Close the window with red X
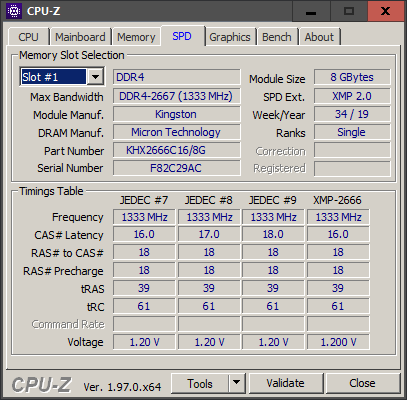This screenshot has width=407, height=400. pos(386,11)
